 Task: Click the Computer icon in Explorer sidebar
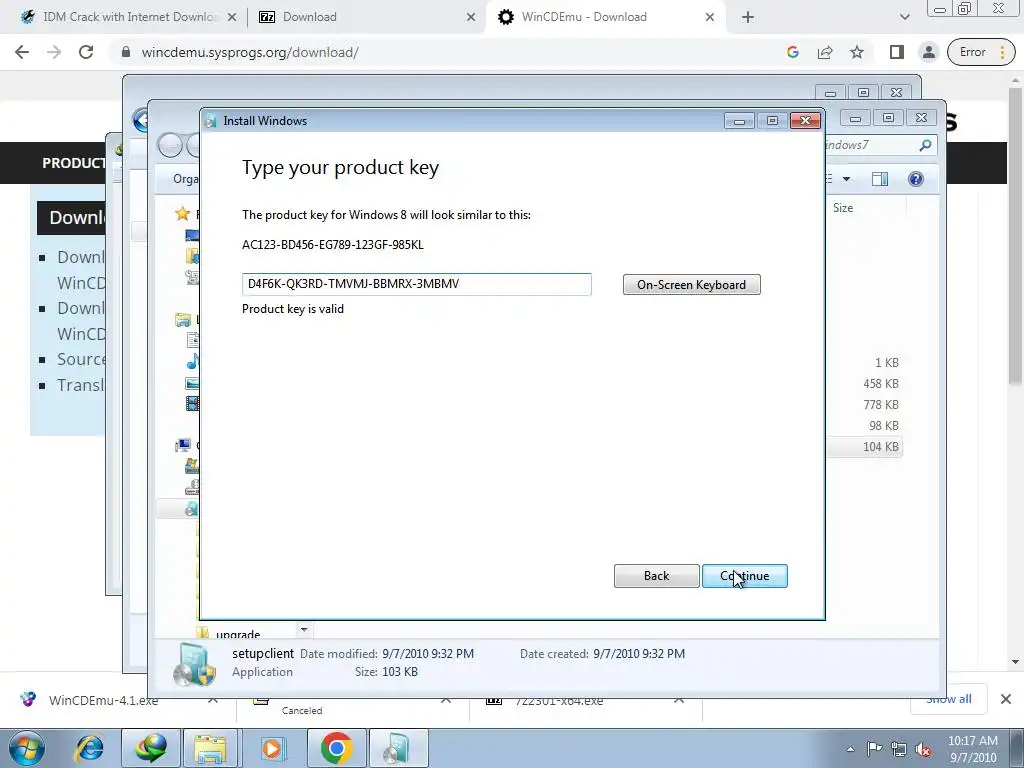click(183, 445)
